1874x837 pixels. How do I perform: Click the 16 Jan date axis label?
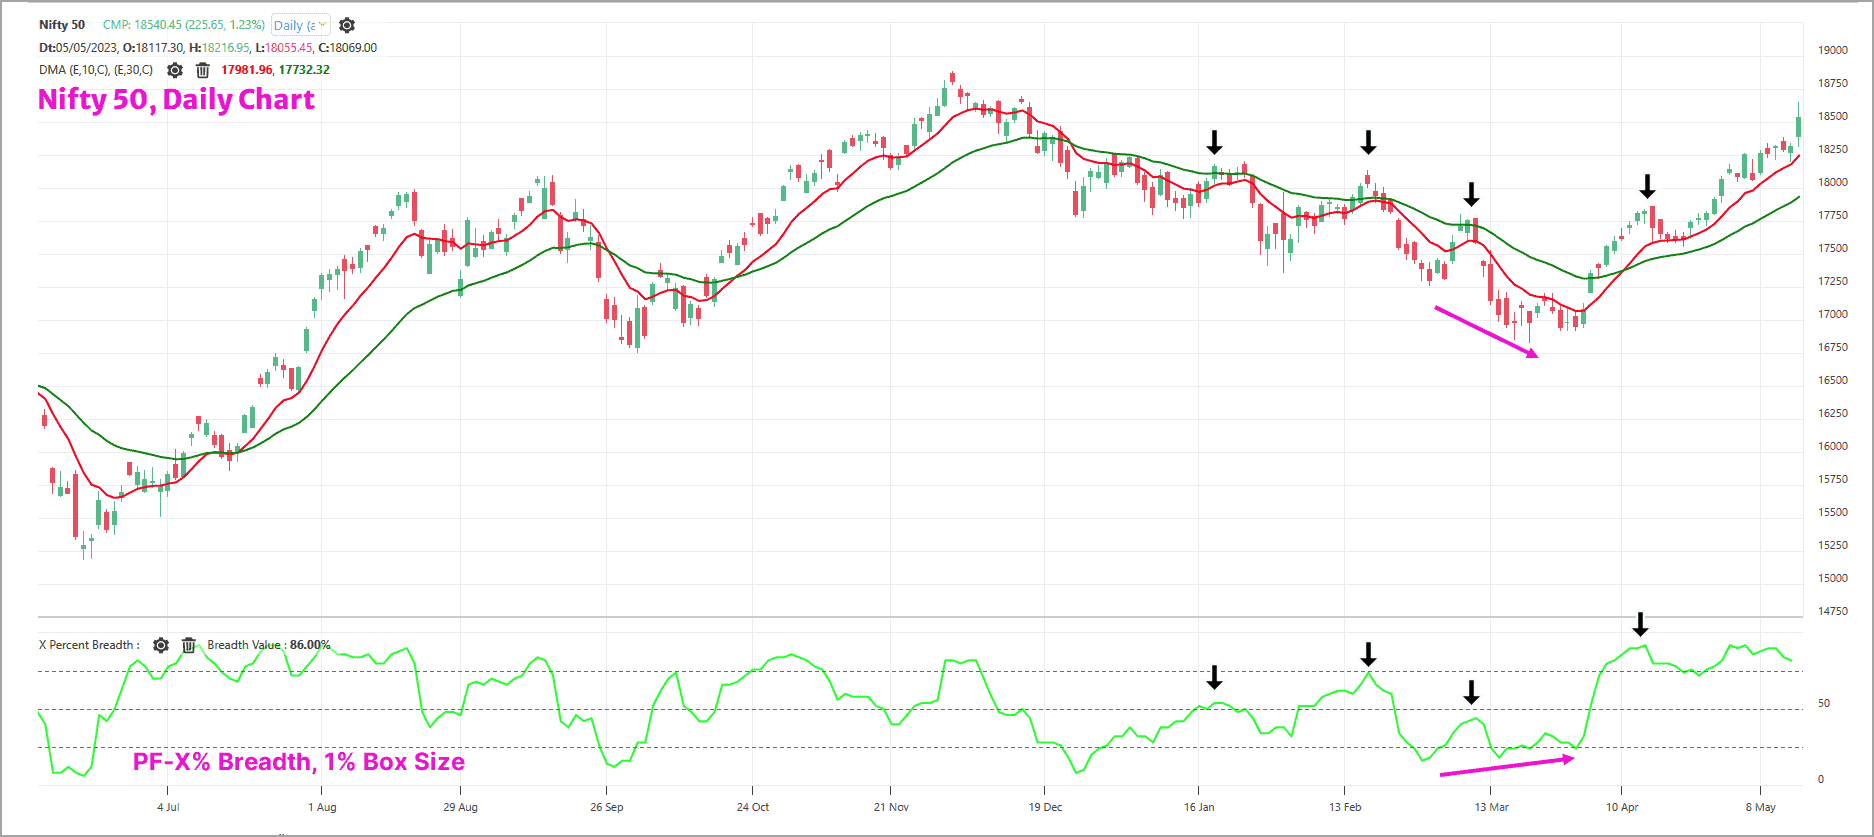point(1199,807)
